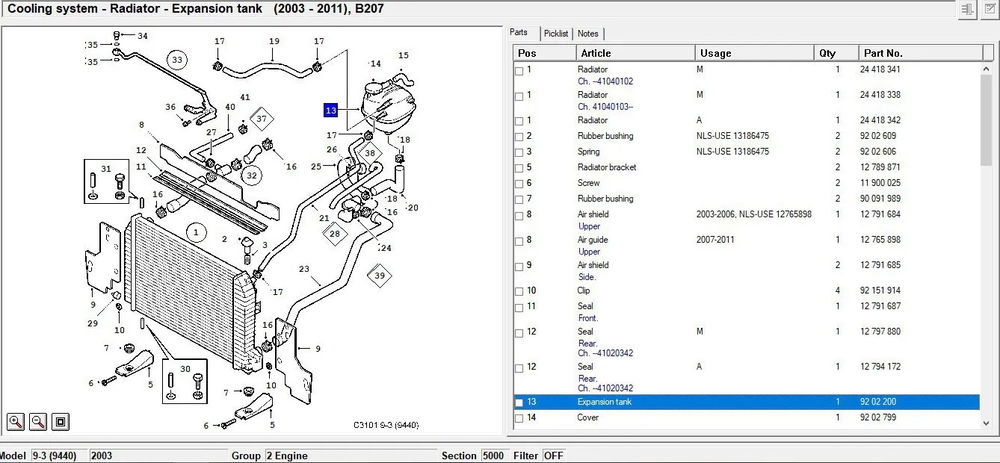
Task: Open the Notes tab
Action: click(x=589, y=33)
